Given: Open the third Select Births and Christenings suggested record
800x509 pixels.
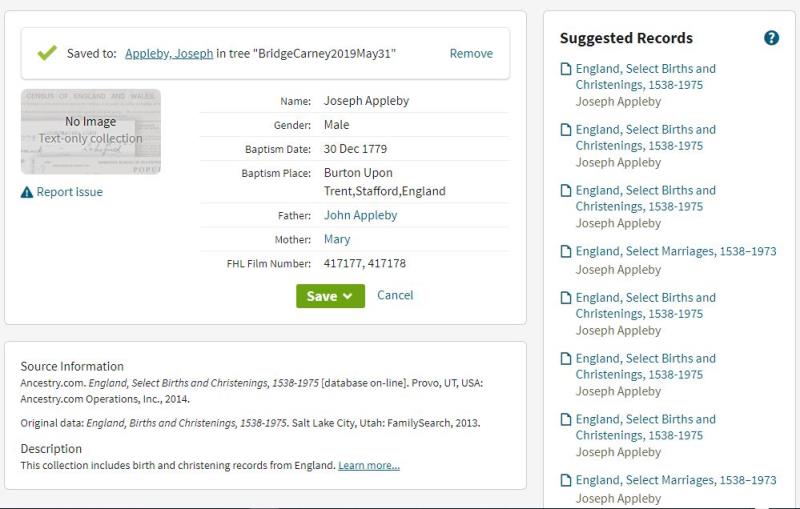Looking at the screenshot, I should tap(645, 198).
